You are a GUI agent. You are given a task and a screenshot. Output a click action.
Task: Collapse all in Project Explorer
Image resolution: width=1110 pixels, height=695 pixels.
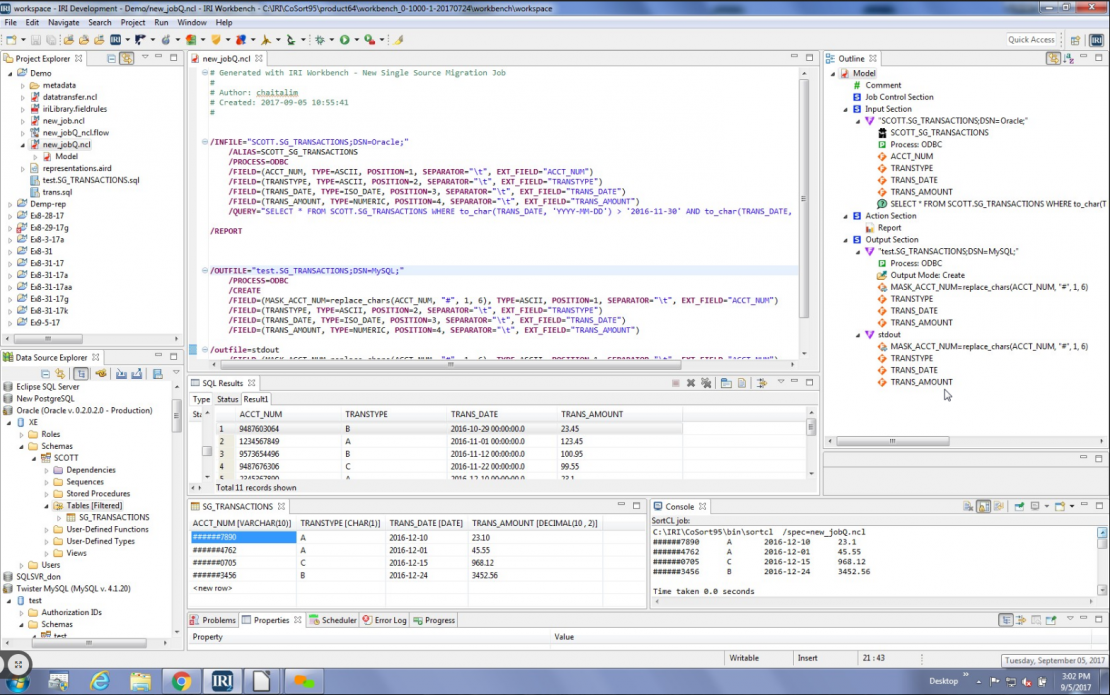(x=111, y=59)
